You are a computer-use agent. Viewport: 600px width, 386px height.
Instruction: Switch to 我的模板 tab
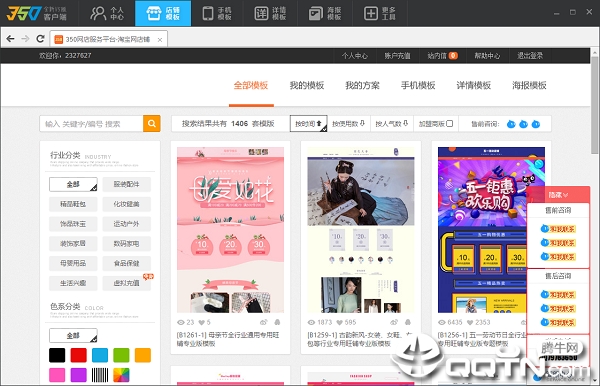[x=307, y=85]
